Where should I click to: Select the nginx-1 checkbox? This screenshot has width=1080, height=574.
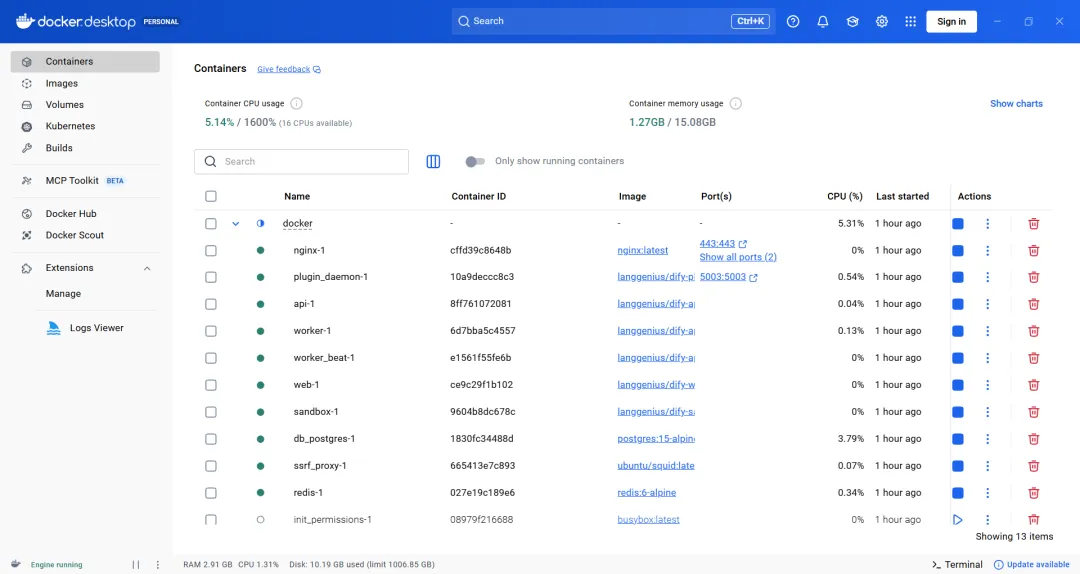[x=211, y=250]
